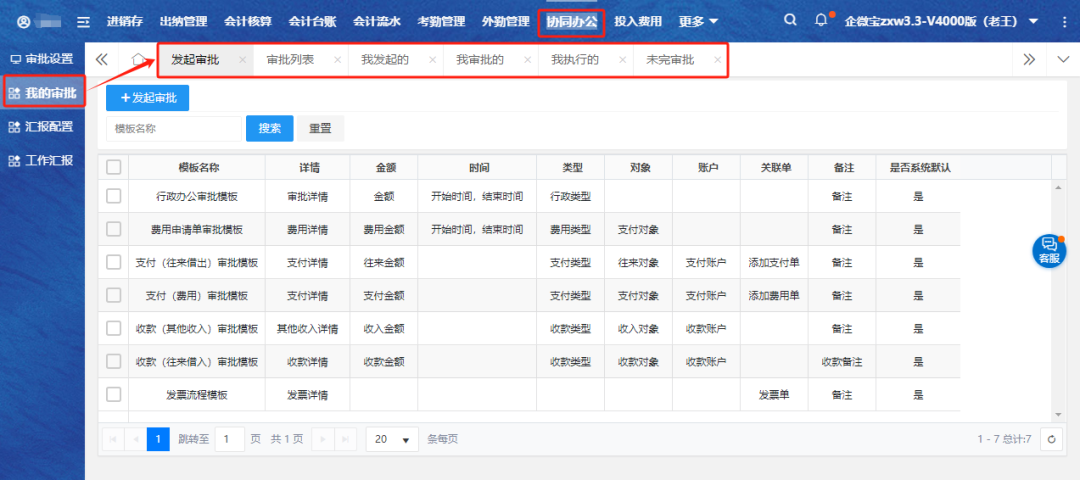Toggle the hamburger menu icon

84,21
